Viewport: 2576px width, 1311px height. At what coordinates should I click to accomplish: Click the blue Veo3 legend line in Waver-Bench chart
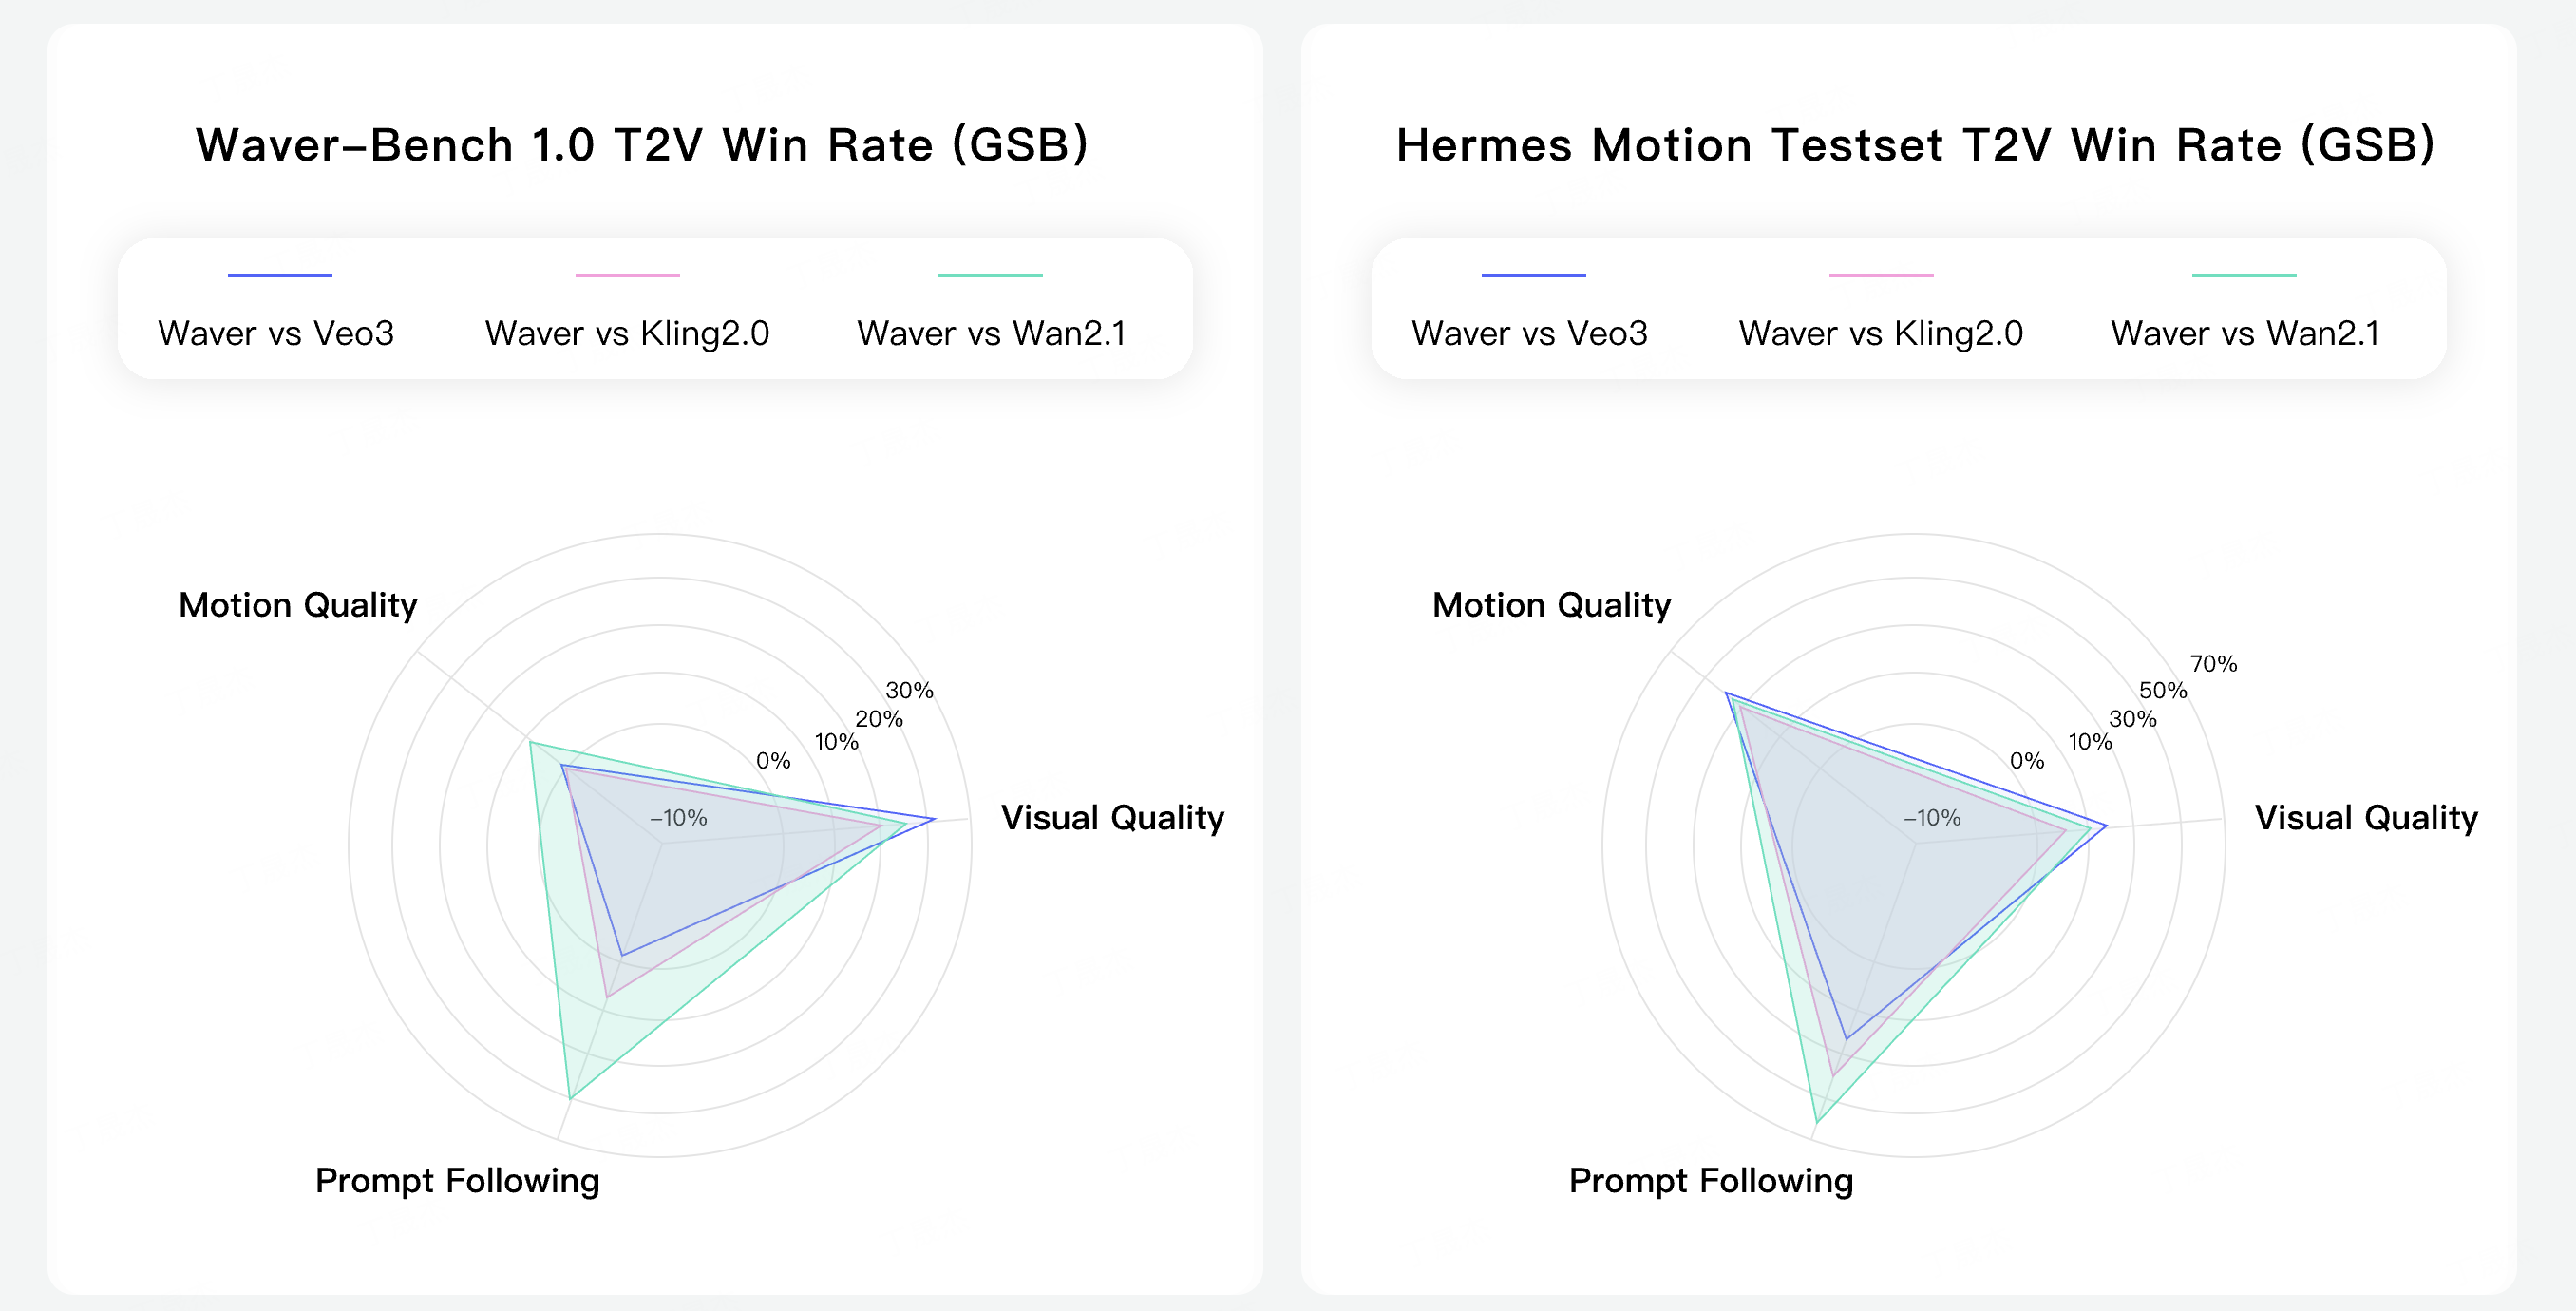point(280,275)
